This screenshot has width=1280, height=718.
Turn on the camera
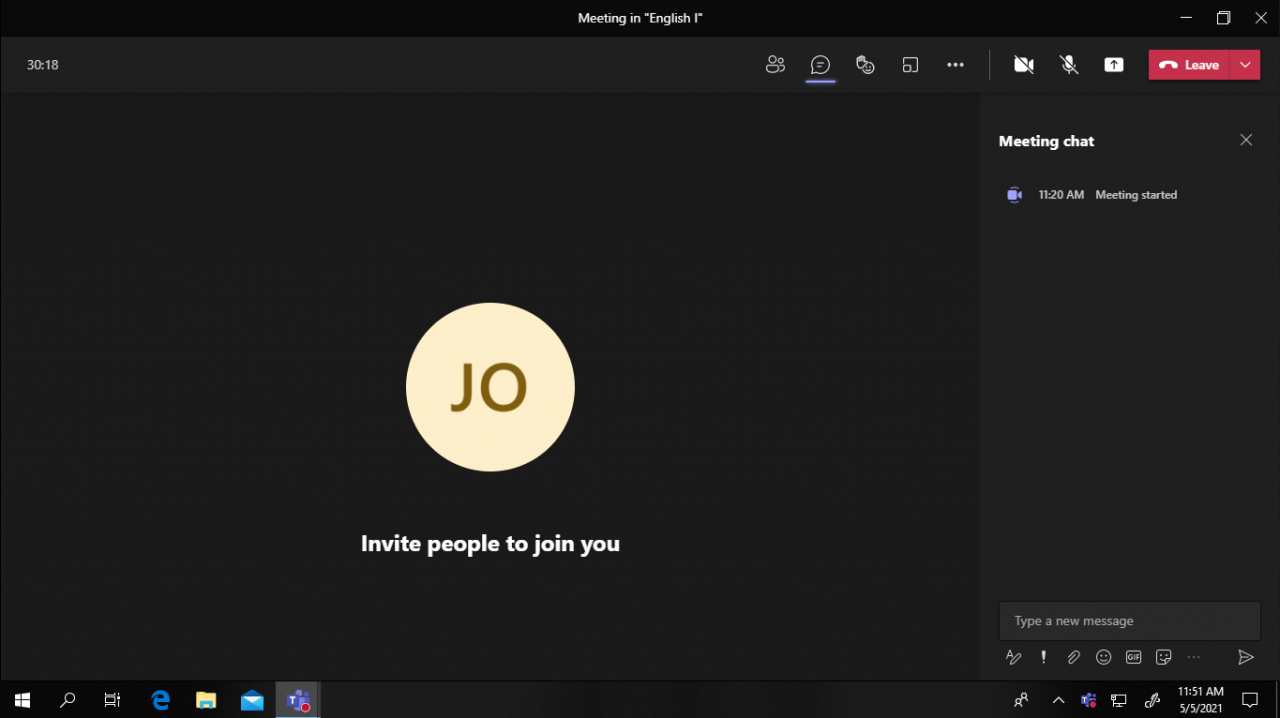coord(1023,65)
